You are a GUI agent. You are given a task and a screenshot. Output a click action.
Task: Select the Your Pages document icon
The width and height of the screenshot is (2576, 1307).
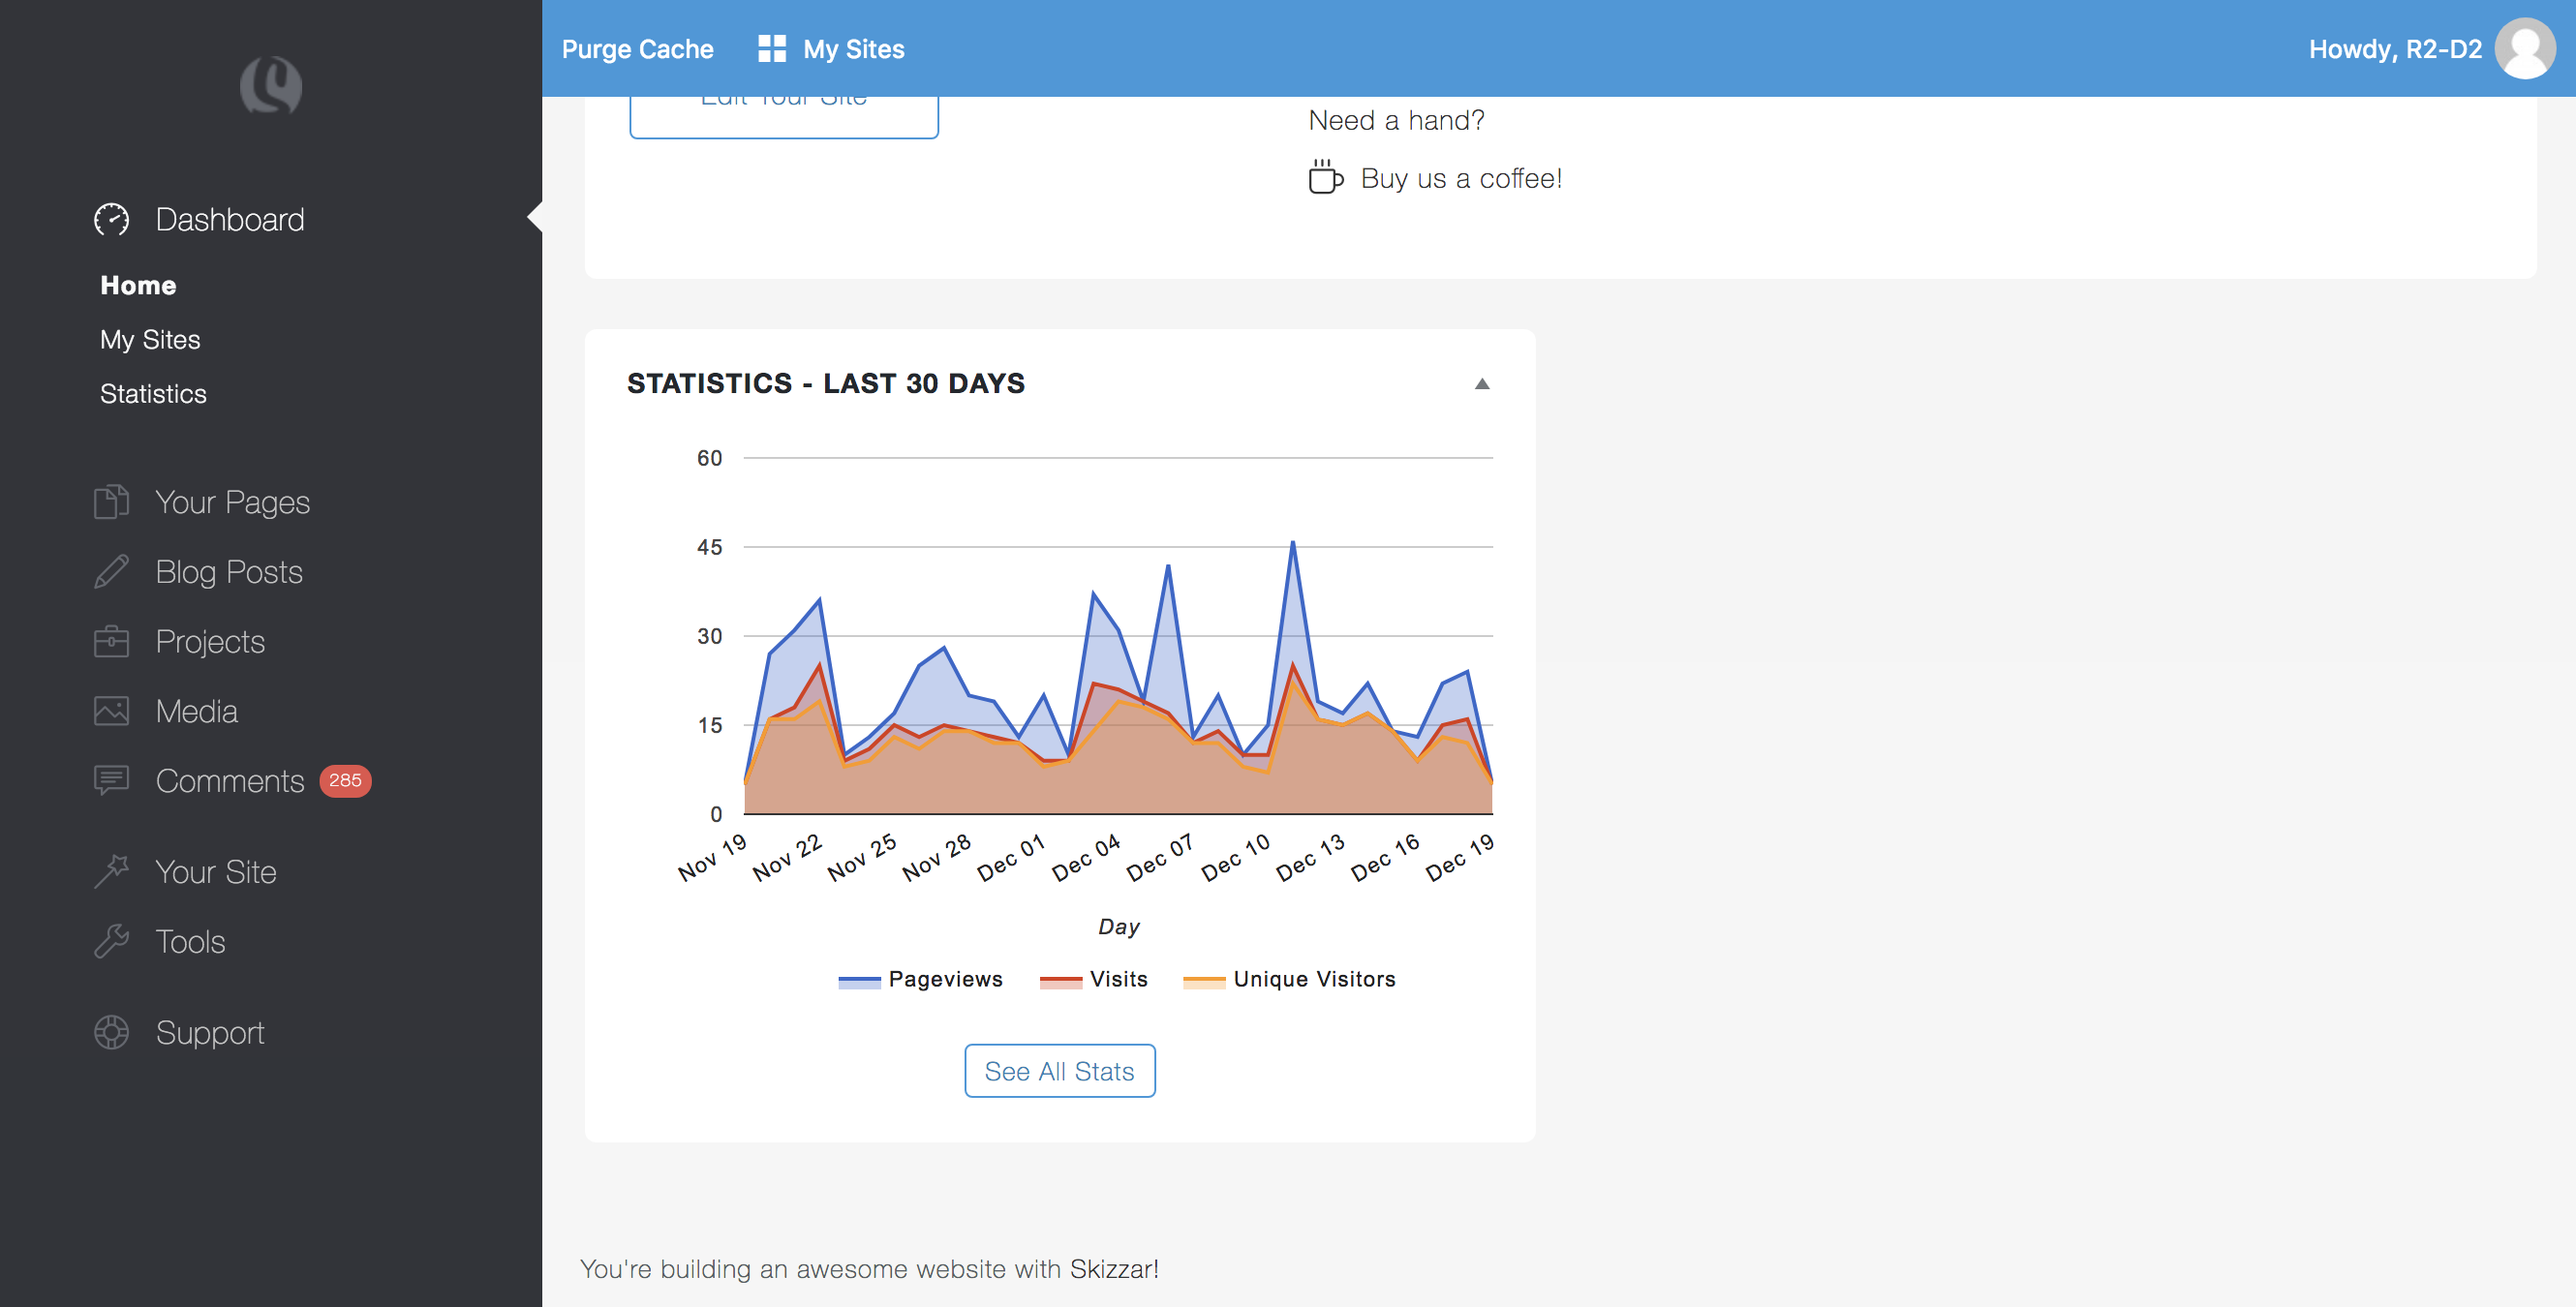(x=110, y=501)
